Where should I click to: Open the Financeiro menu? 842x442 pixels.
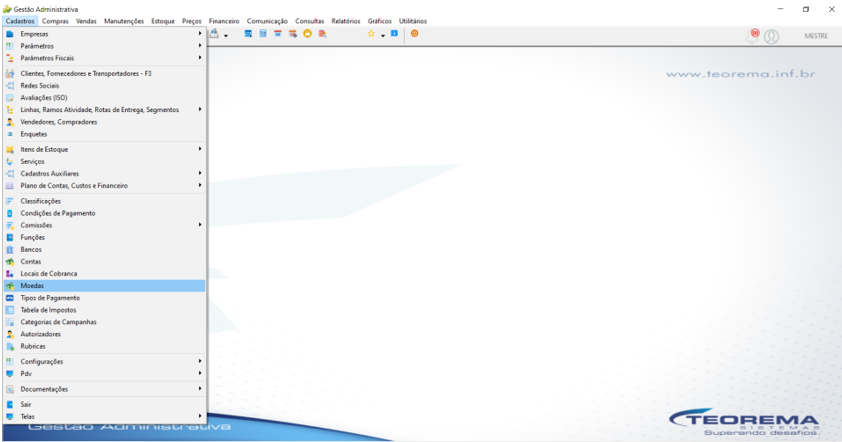224,21
